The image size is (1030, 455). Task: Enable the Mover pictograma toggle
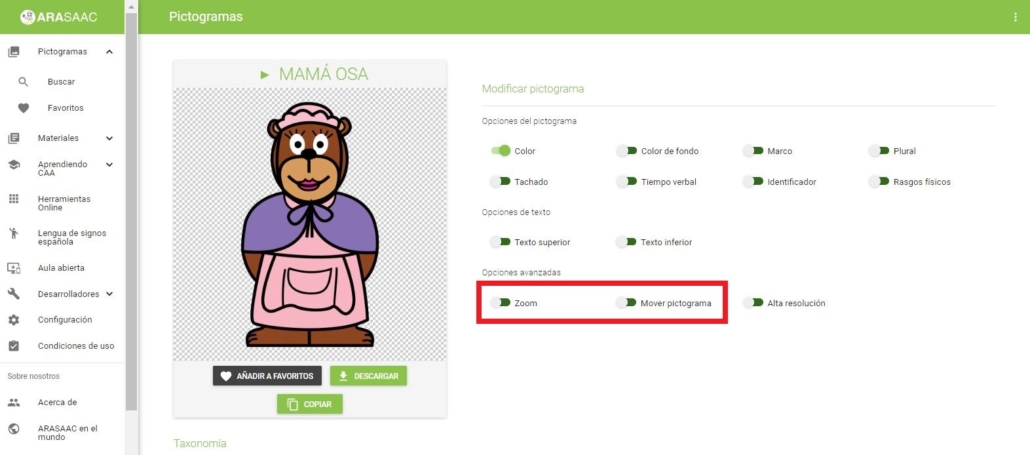pyautogui.click(x=627, y=303)
